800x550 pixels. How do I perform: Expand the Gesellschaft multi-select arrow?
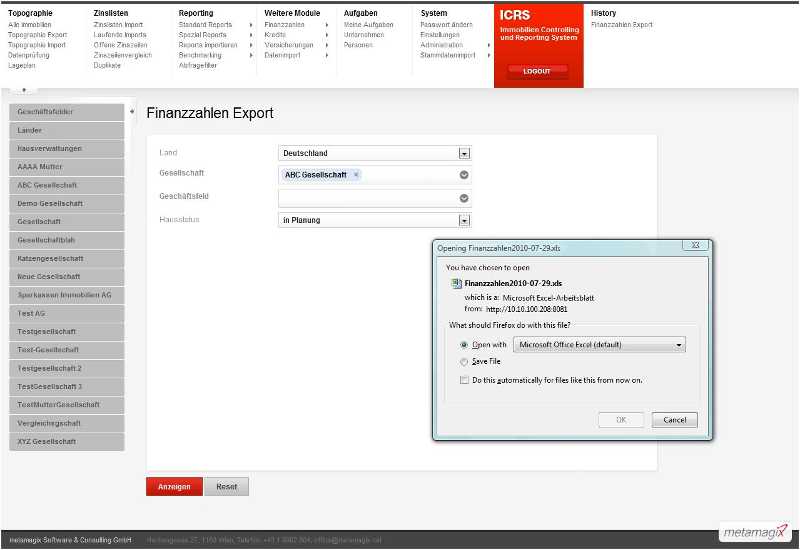tap(464, 175)
